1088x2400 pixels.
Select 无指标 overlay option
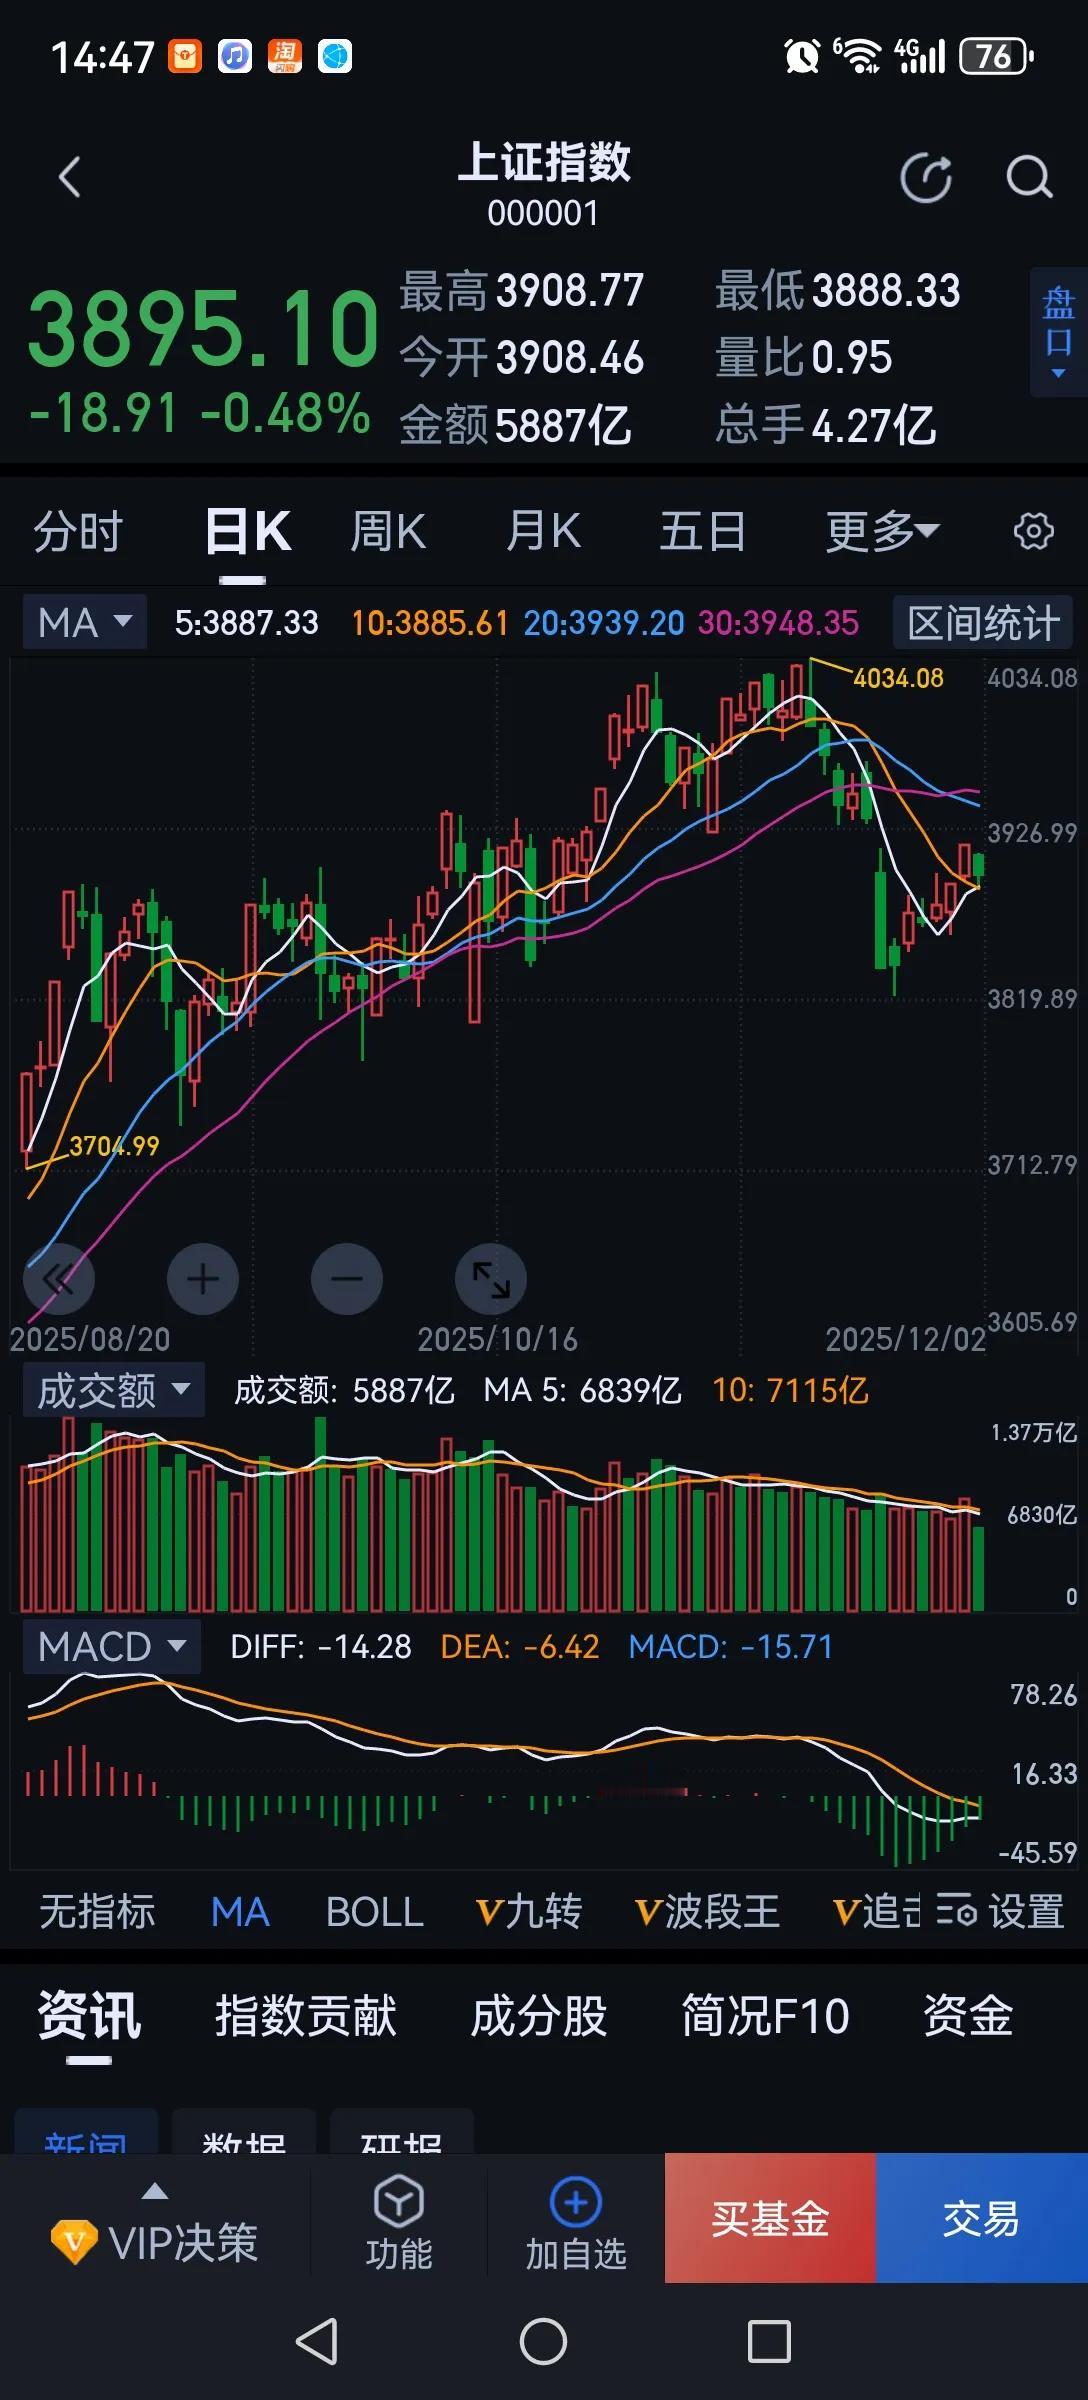(x=97, y=1911)
